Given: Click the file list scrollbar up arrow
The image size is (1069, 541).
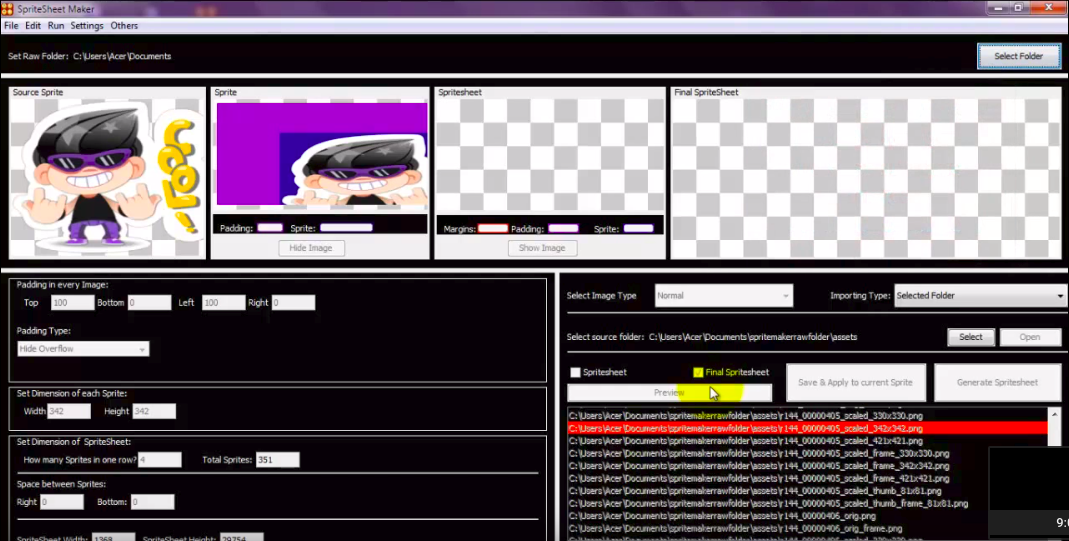Looking at the screenshot, I should click(x=1055, y=414).
